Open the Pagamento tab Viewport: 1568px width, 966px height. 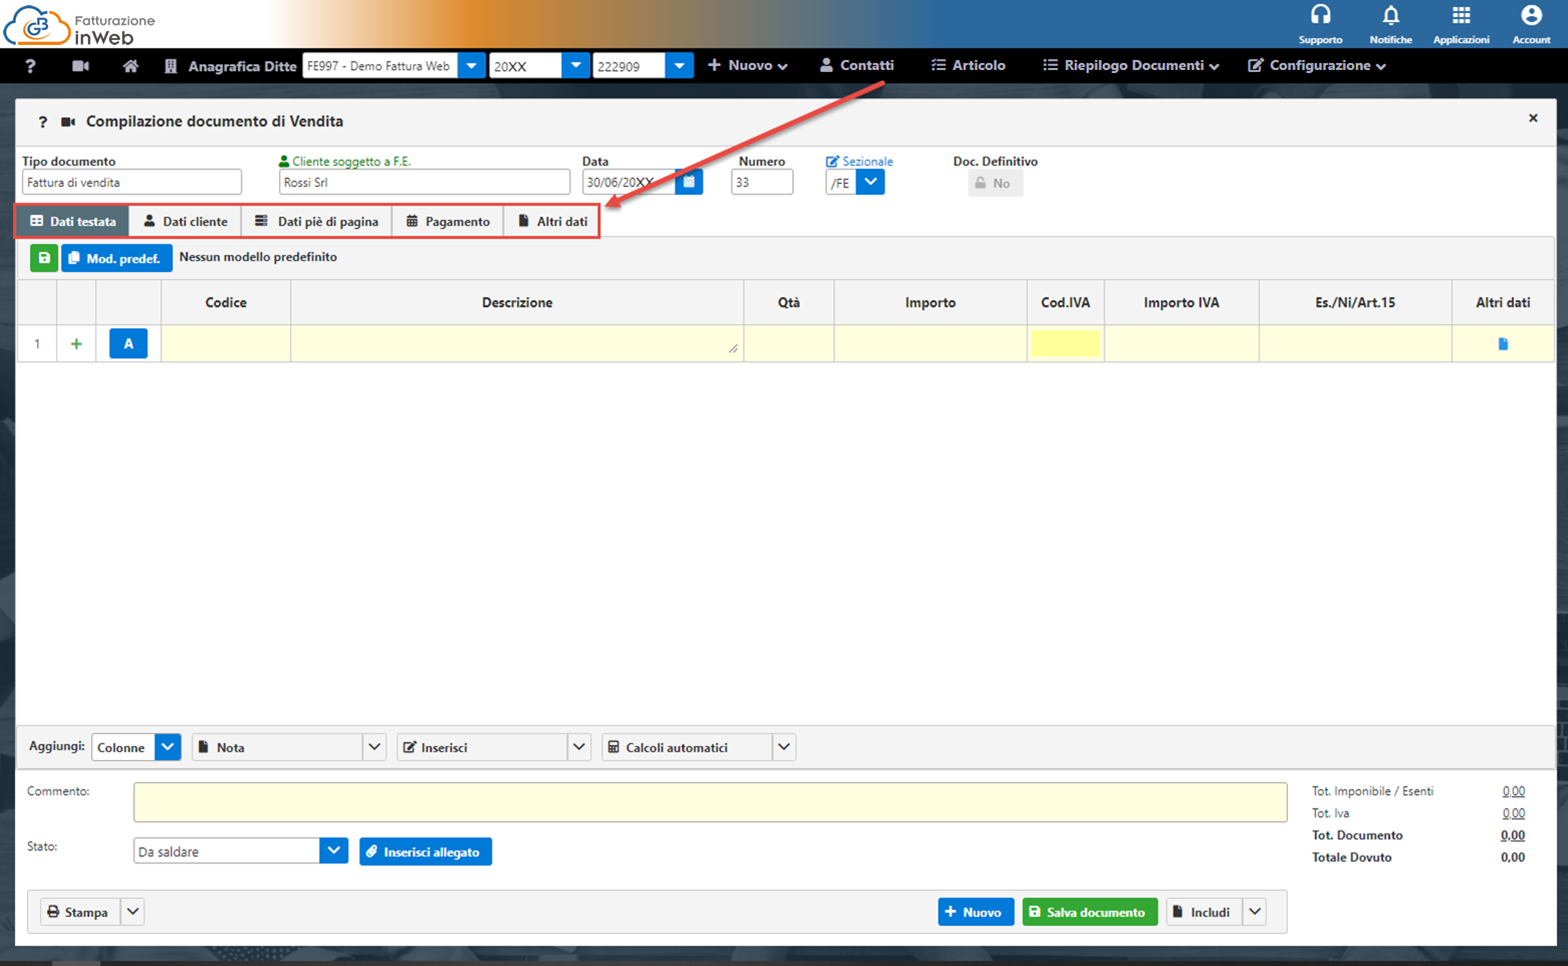[x=448, y=221]
